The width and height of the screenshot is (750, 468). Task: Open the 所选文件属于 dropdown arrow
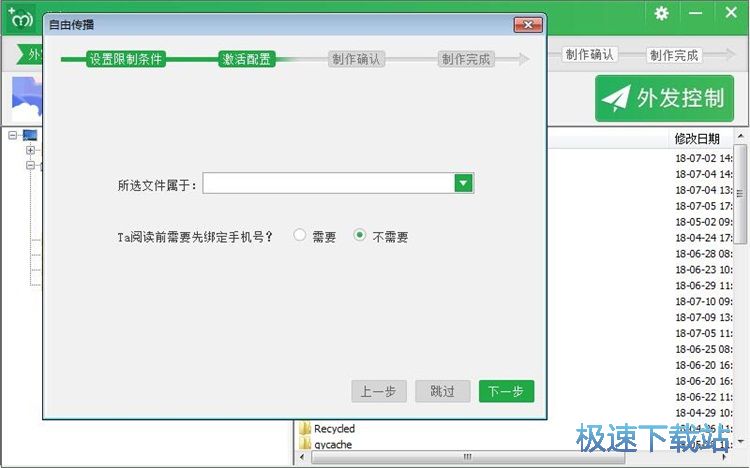click(463, 183)
